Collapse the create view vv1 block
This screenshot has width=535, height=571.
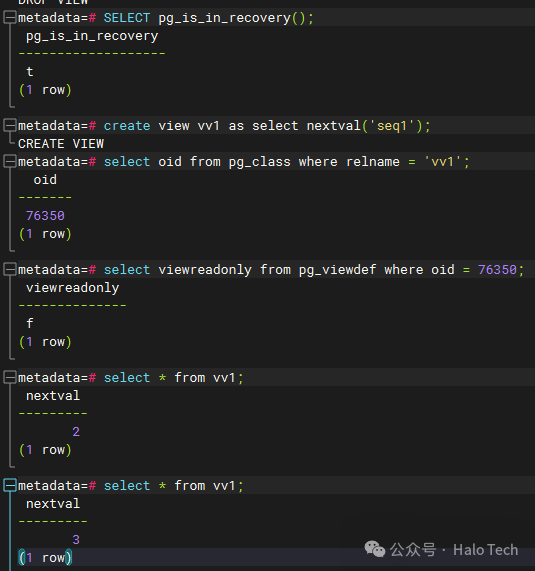point(10,126)
